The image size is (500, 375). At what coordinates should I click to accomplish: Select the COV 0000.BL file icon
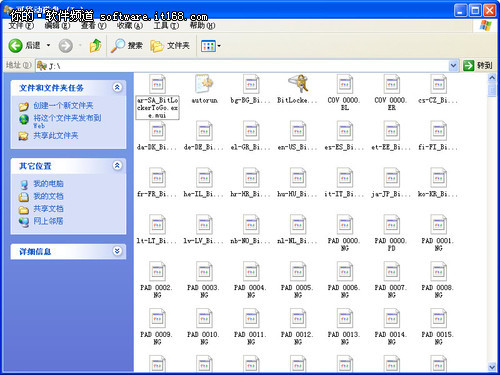pos(345,84)
